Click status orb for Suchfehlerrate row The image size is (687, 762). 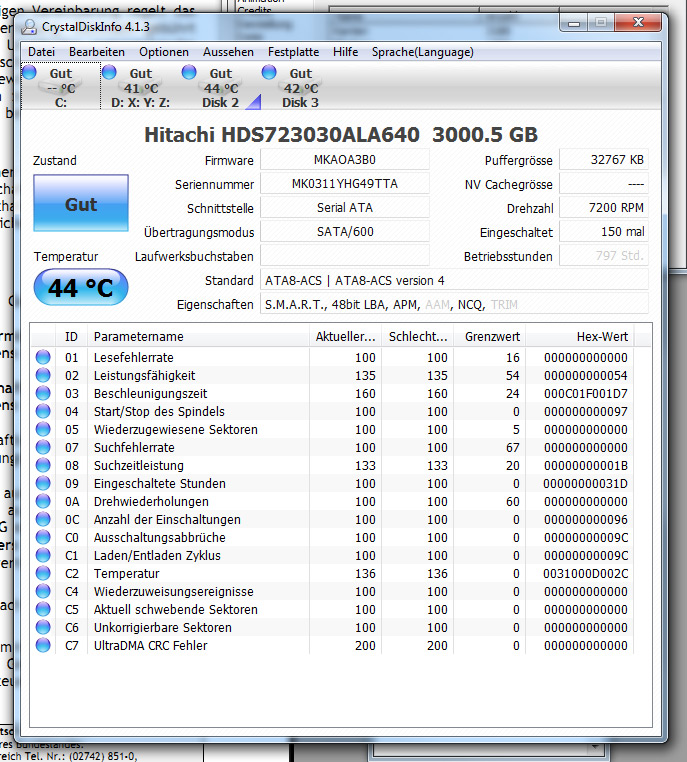click(43, 447)
